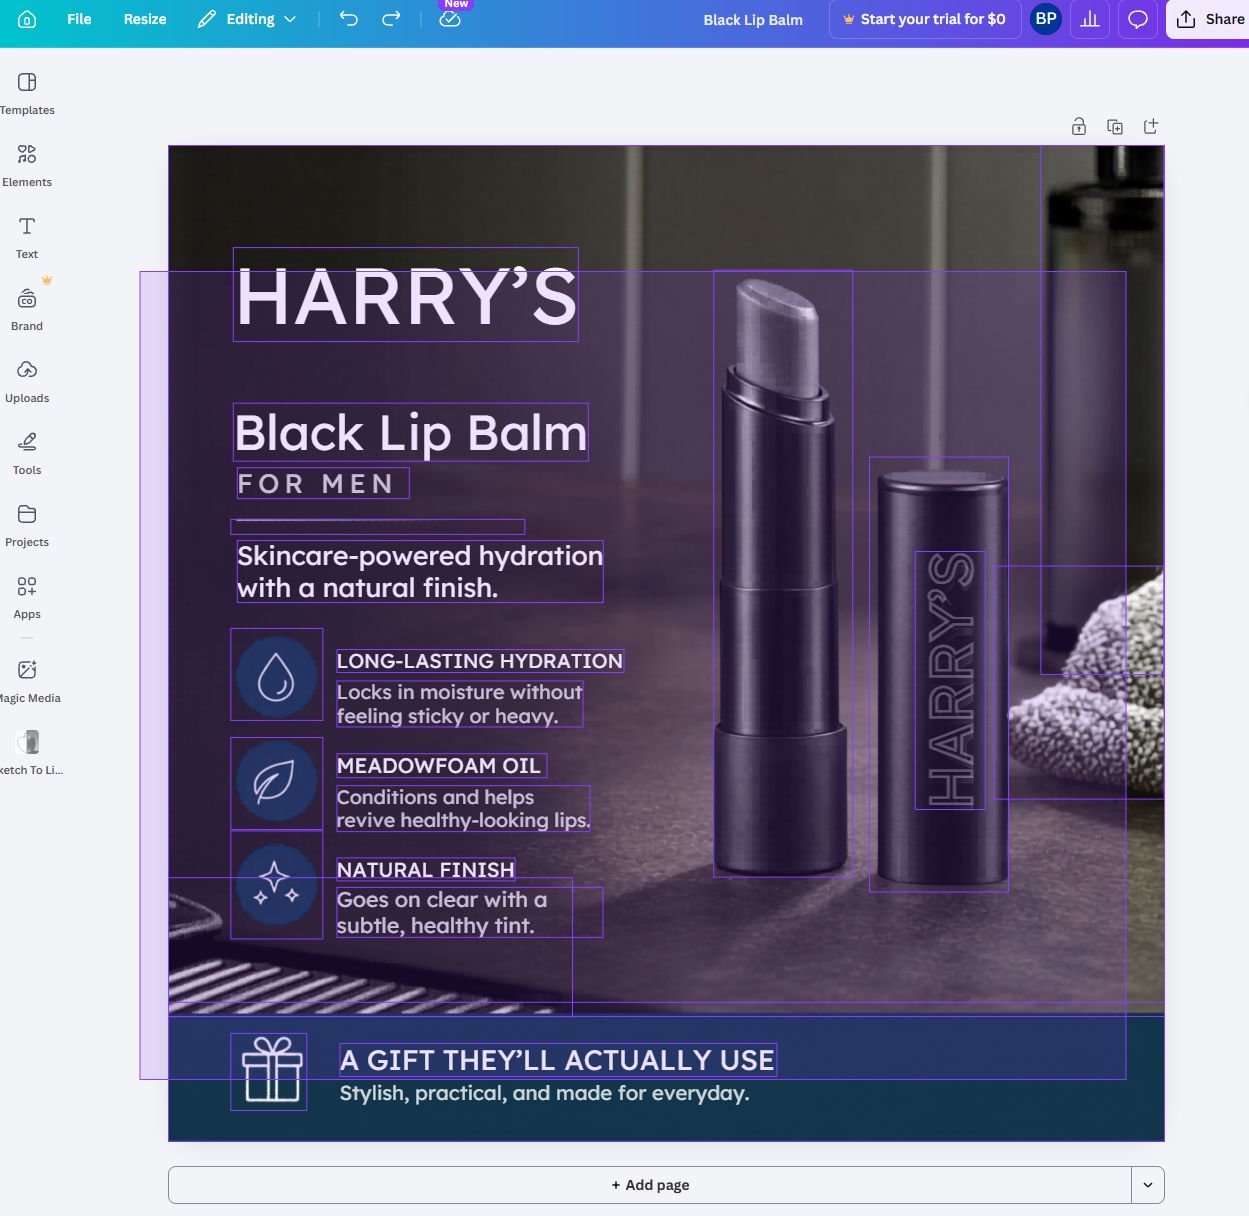The image size is (1249, 1216).
Task: Click the Add page button
Action: pyautogui.click(x=650, y=1185)
